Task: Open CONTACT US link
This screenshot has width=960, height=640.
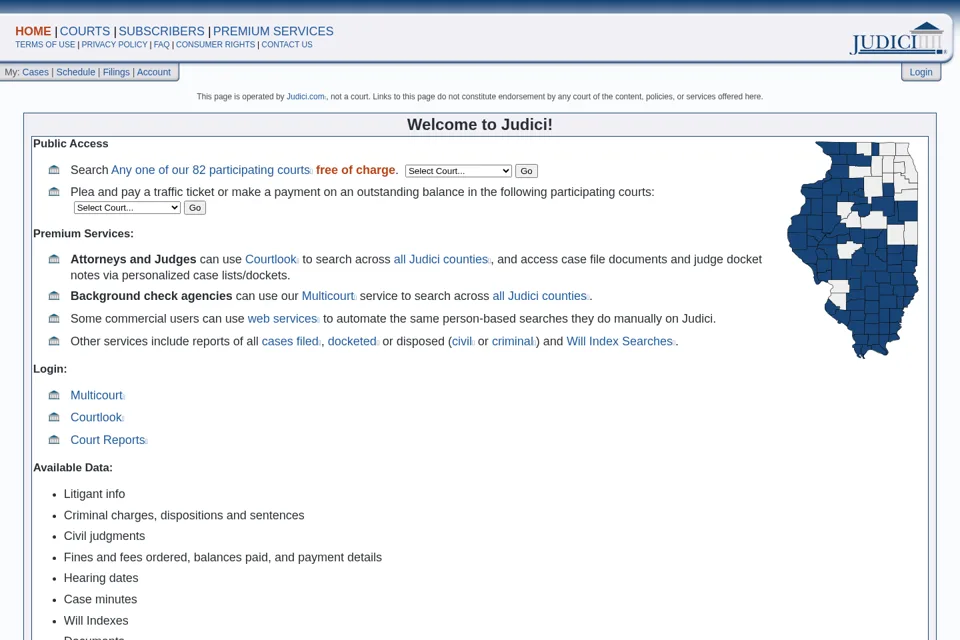Action: 287,45
